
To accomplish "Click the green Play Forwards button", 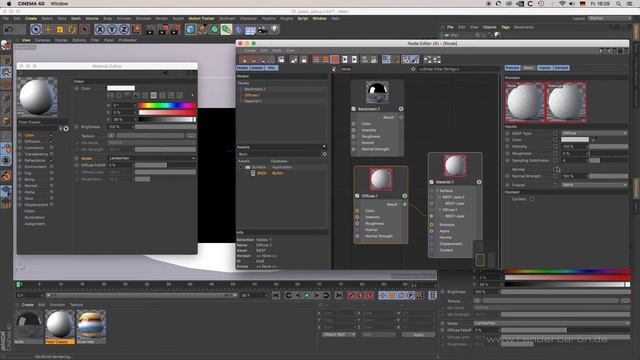I will 307,295.
